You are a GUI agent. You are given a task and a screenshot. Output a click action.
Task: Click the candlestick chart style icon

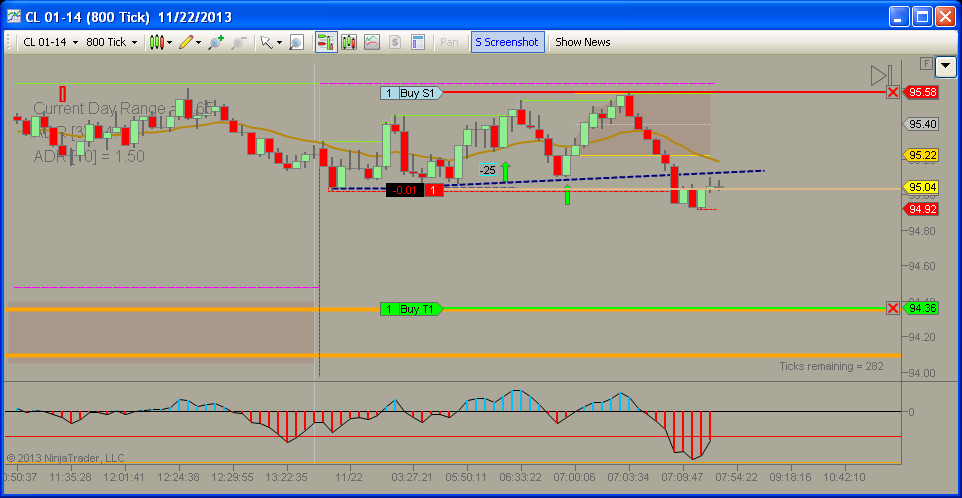coord(156,42)
